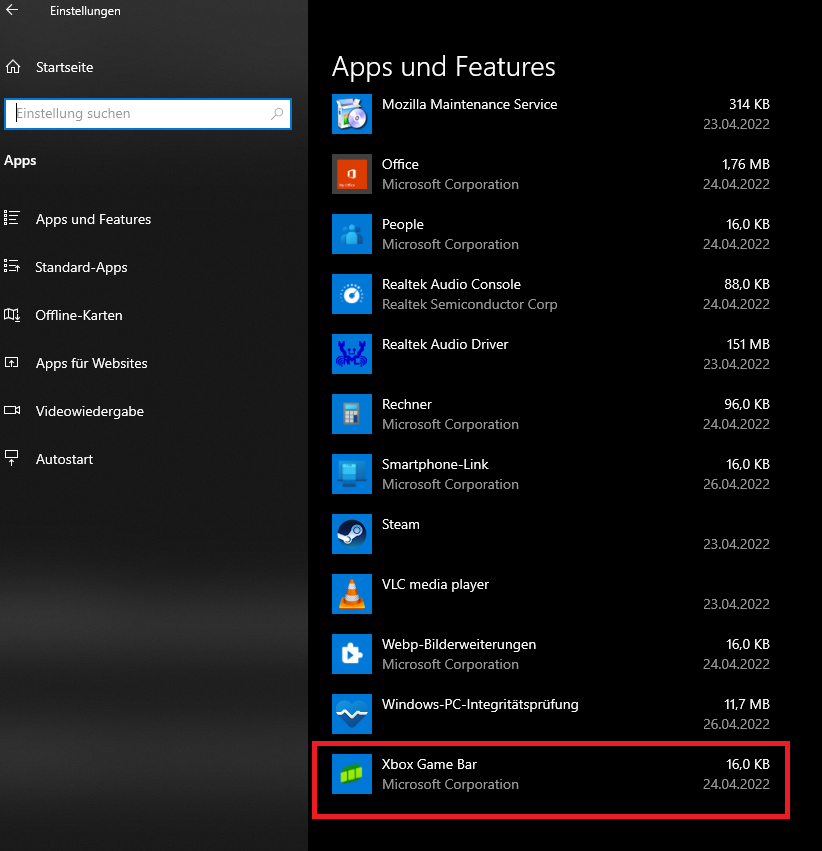The height and width of the screenshot is (851, 822).
Task: Click the Steam app icon
Action: 352,534
